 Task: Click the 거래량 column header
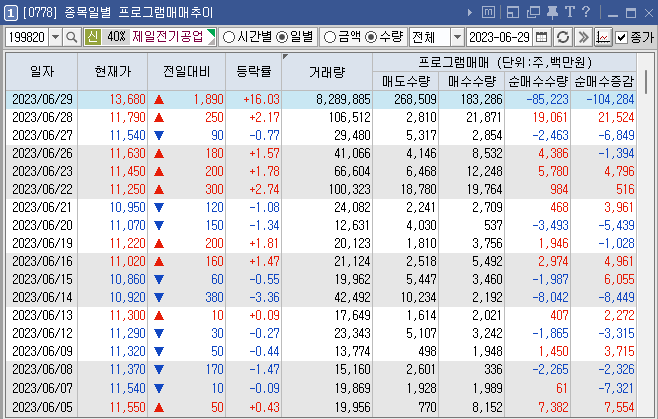pyautogui.click(x=327, y=73)
